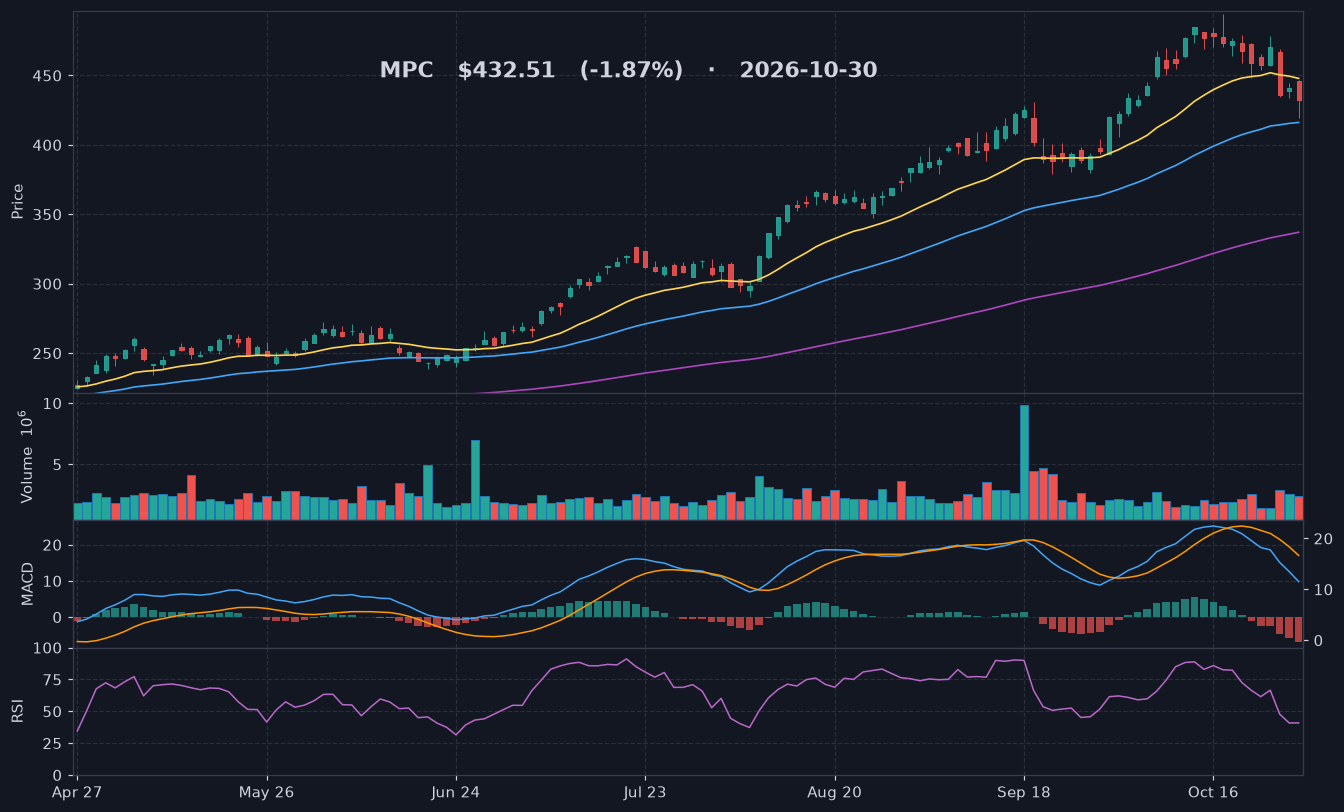Click the 75 tick on the RSI axis
1344x812 pixels.
54,681
